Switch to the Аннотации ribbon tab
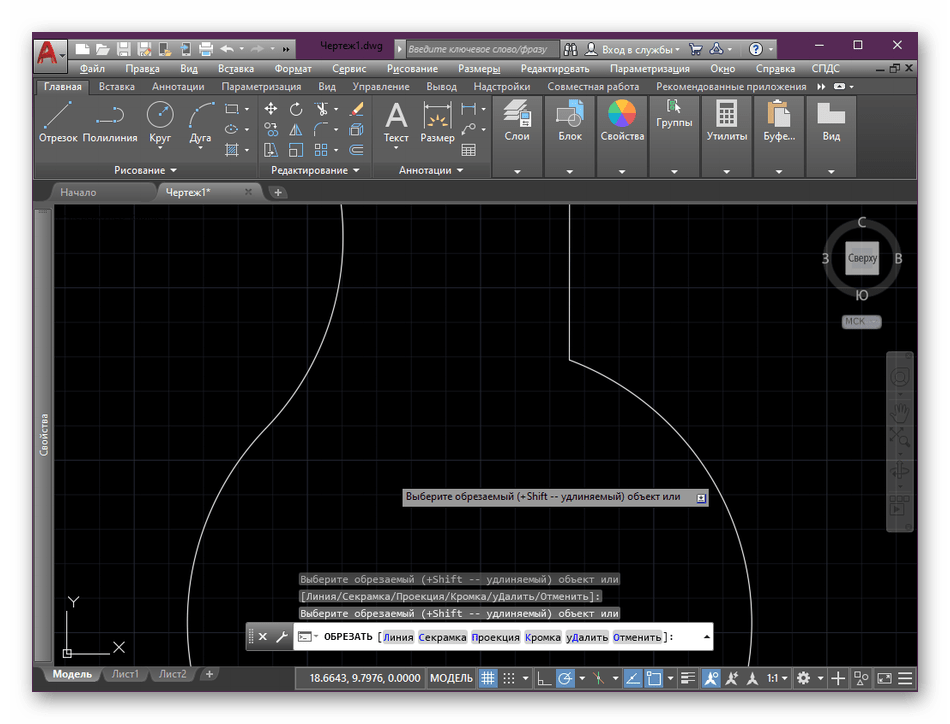The image size is (950, 724). [x=178, y=87]
